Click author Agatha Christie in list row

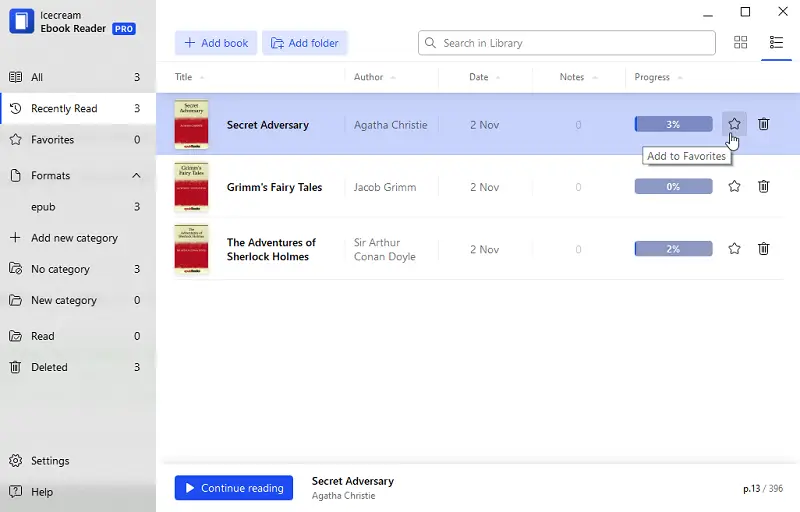point(391,125)
